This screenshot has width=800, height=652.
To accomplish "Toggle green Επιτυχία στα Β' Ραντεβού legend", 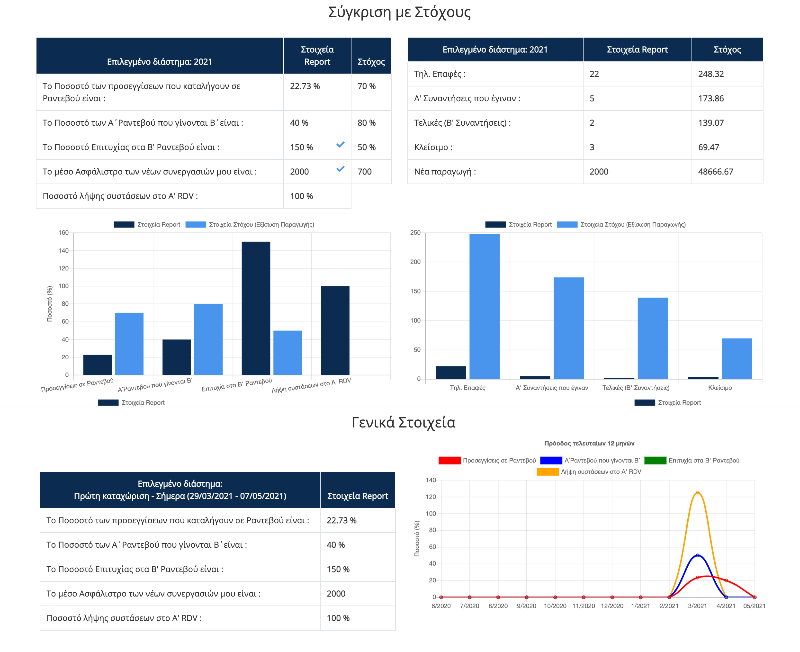I will [692, 460].
